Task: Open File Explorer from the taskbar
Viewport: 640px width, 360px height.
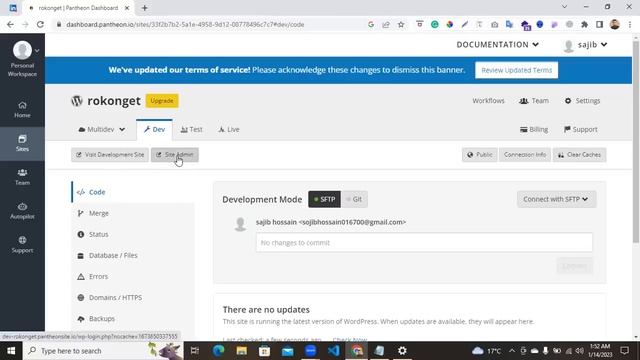Action: tap(241, 351)
